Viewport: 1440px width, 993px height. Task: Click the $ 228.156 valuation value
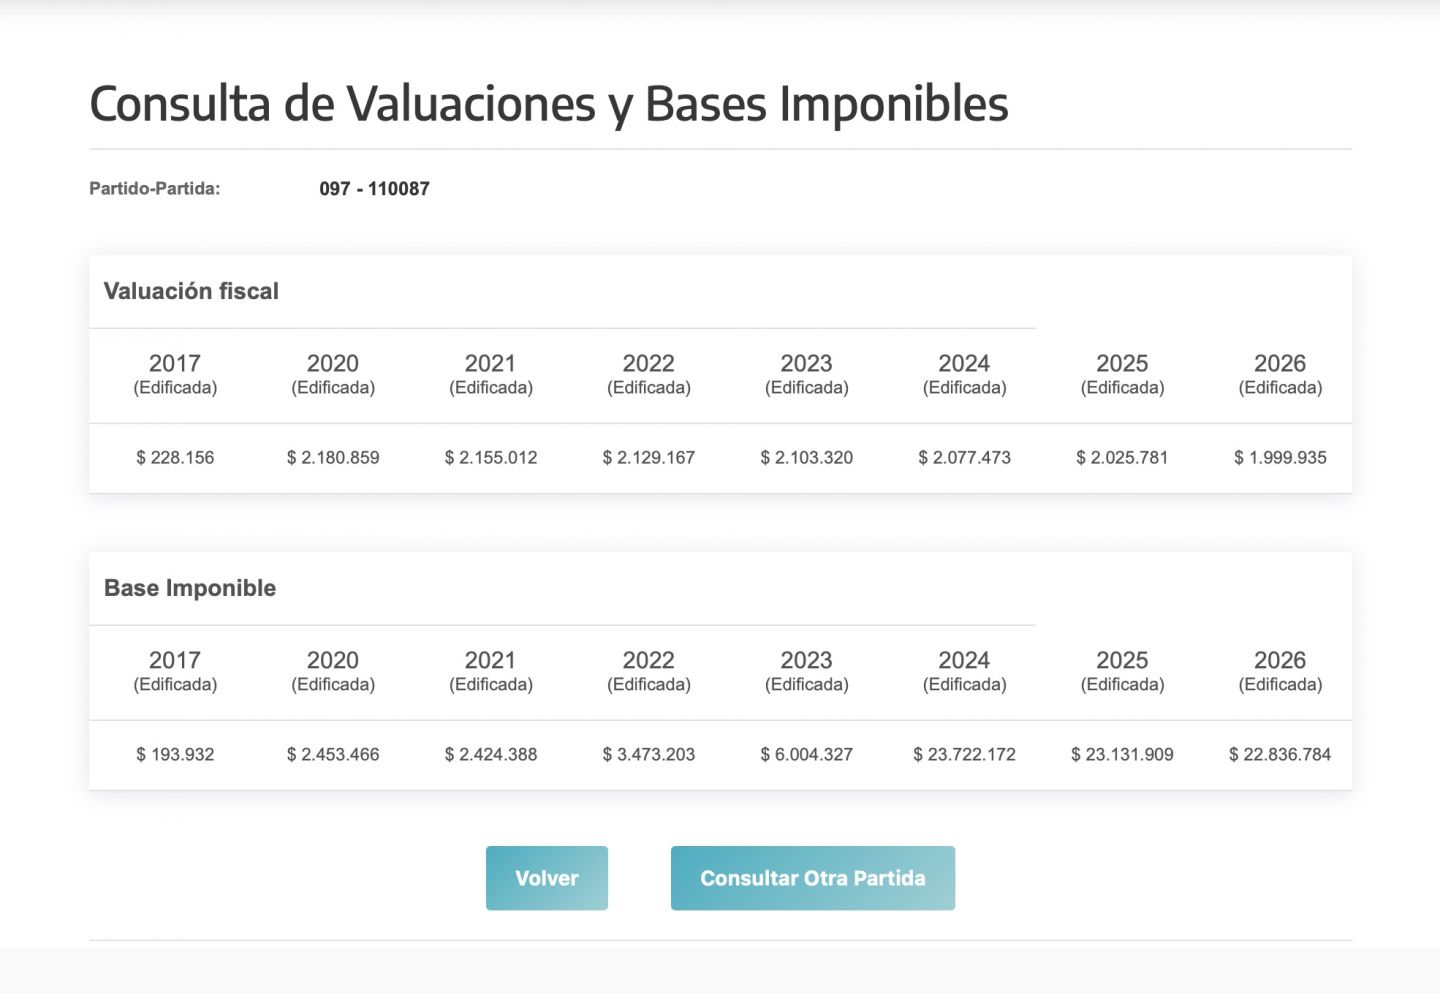175,458
